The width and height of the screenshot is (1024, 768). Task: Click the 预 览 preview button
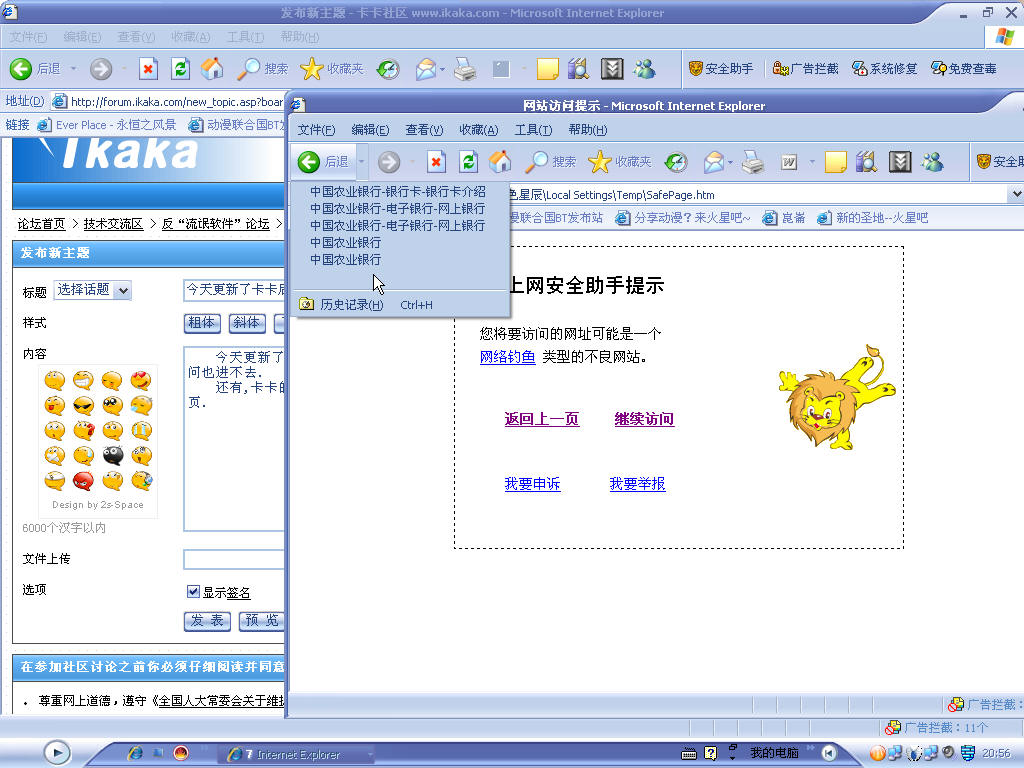pyautogui.click(x=261, y=620)
